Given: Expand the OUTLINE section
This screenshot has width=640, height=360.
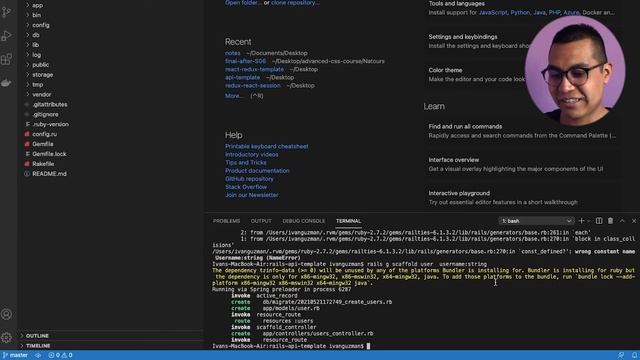Looking at the screenshot, I should 37,336.
